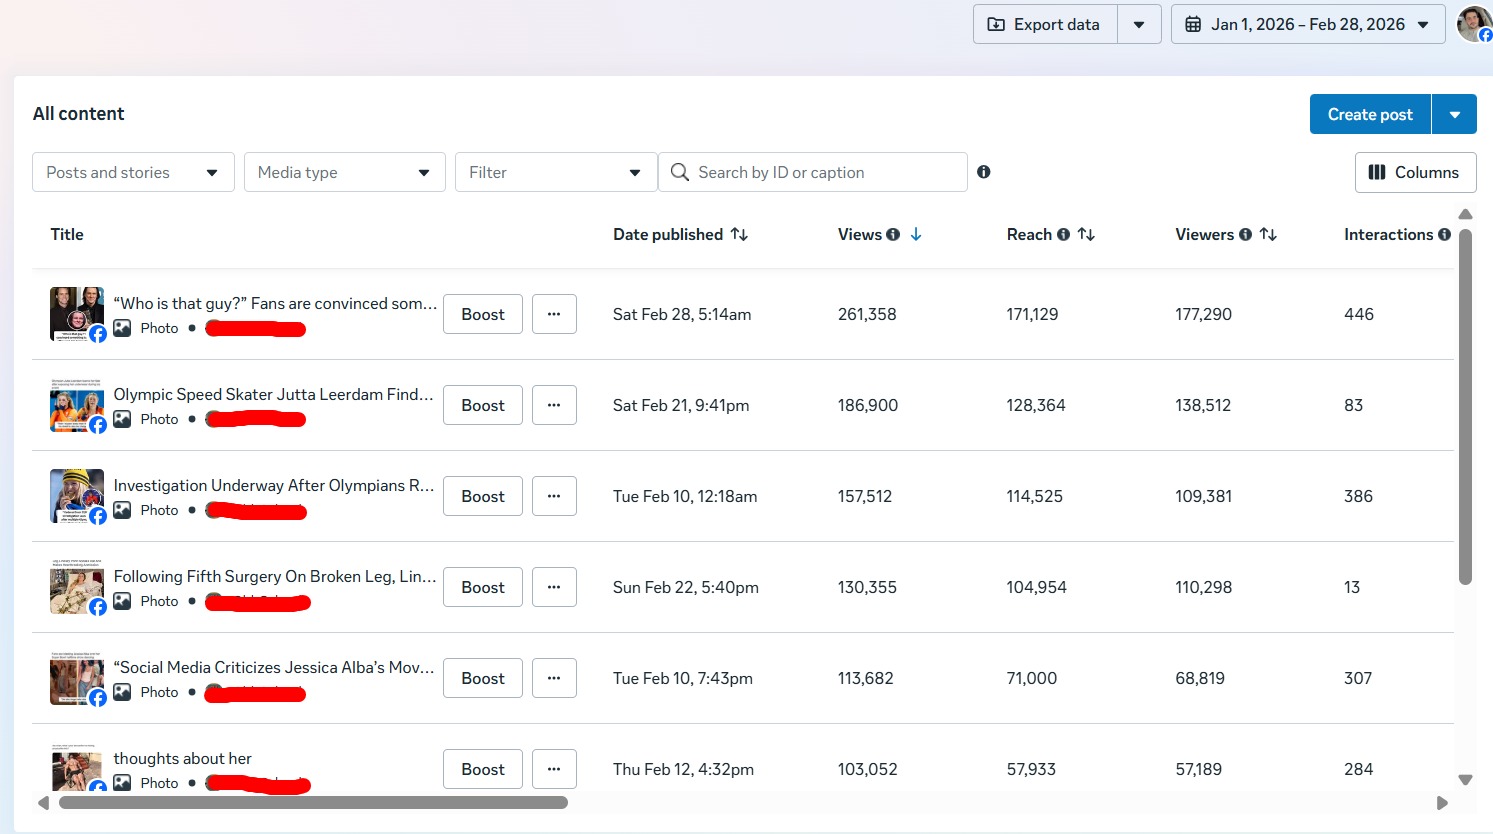Open more options for "Who is that guy?" post
This screenshot has width=1493, height=834.
point(554,314)
